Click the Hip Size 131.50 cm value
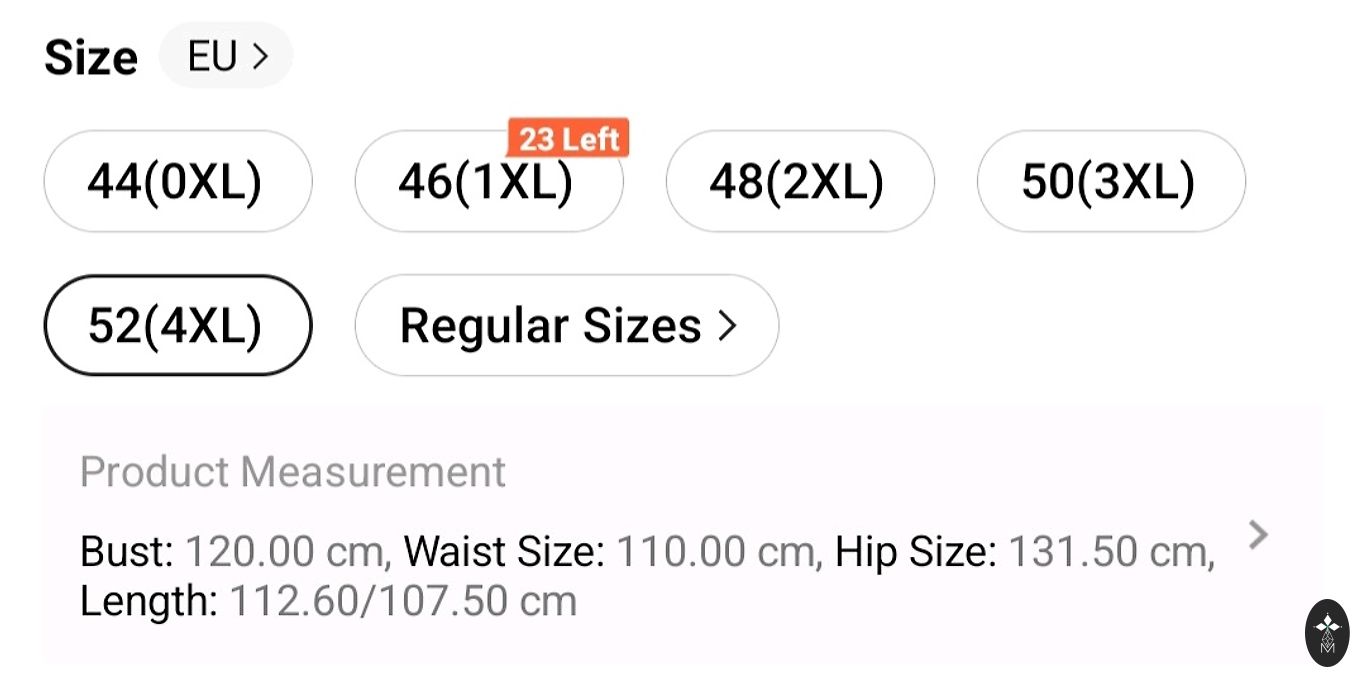Viewport: 1366px width, 683px height. 1108,552
